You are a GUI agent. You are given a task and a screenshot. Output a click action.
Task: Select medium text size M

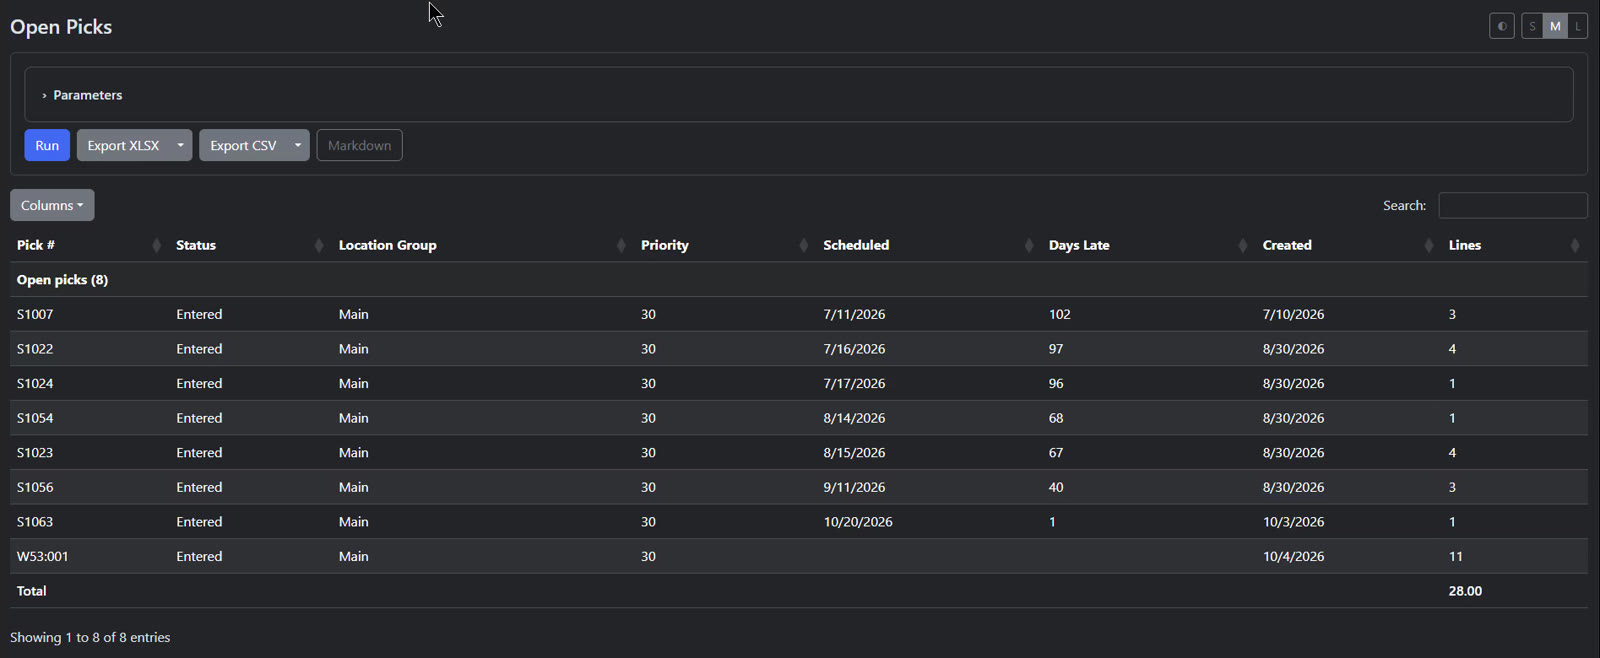(1555, 26)
